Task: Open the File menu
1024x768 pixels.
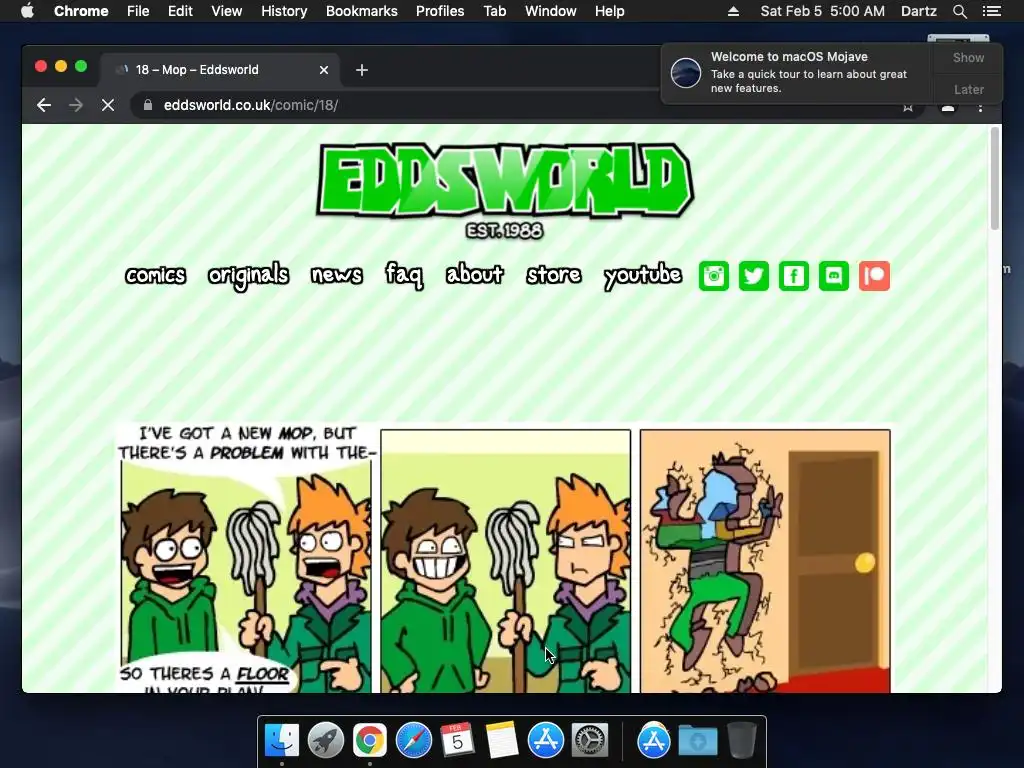Action: tap(138, 11)
